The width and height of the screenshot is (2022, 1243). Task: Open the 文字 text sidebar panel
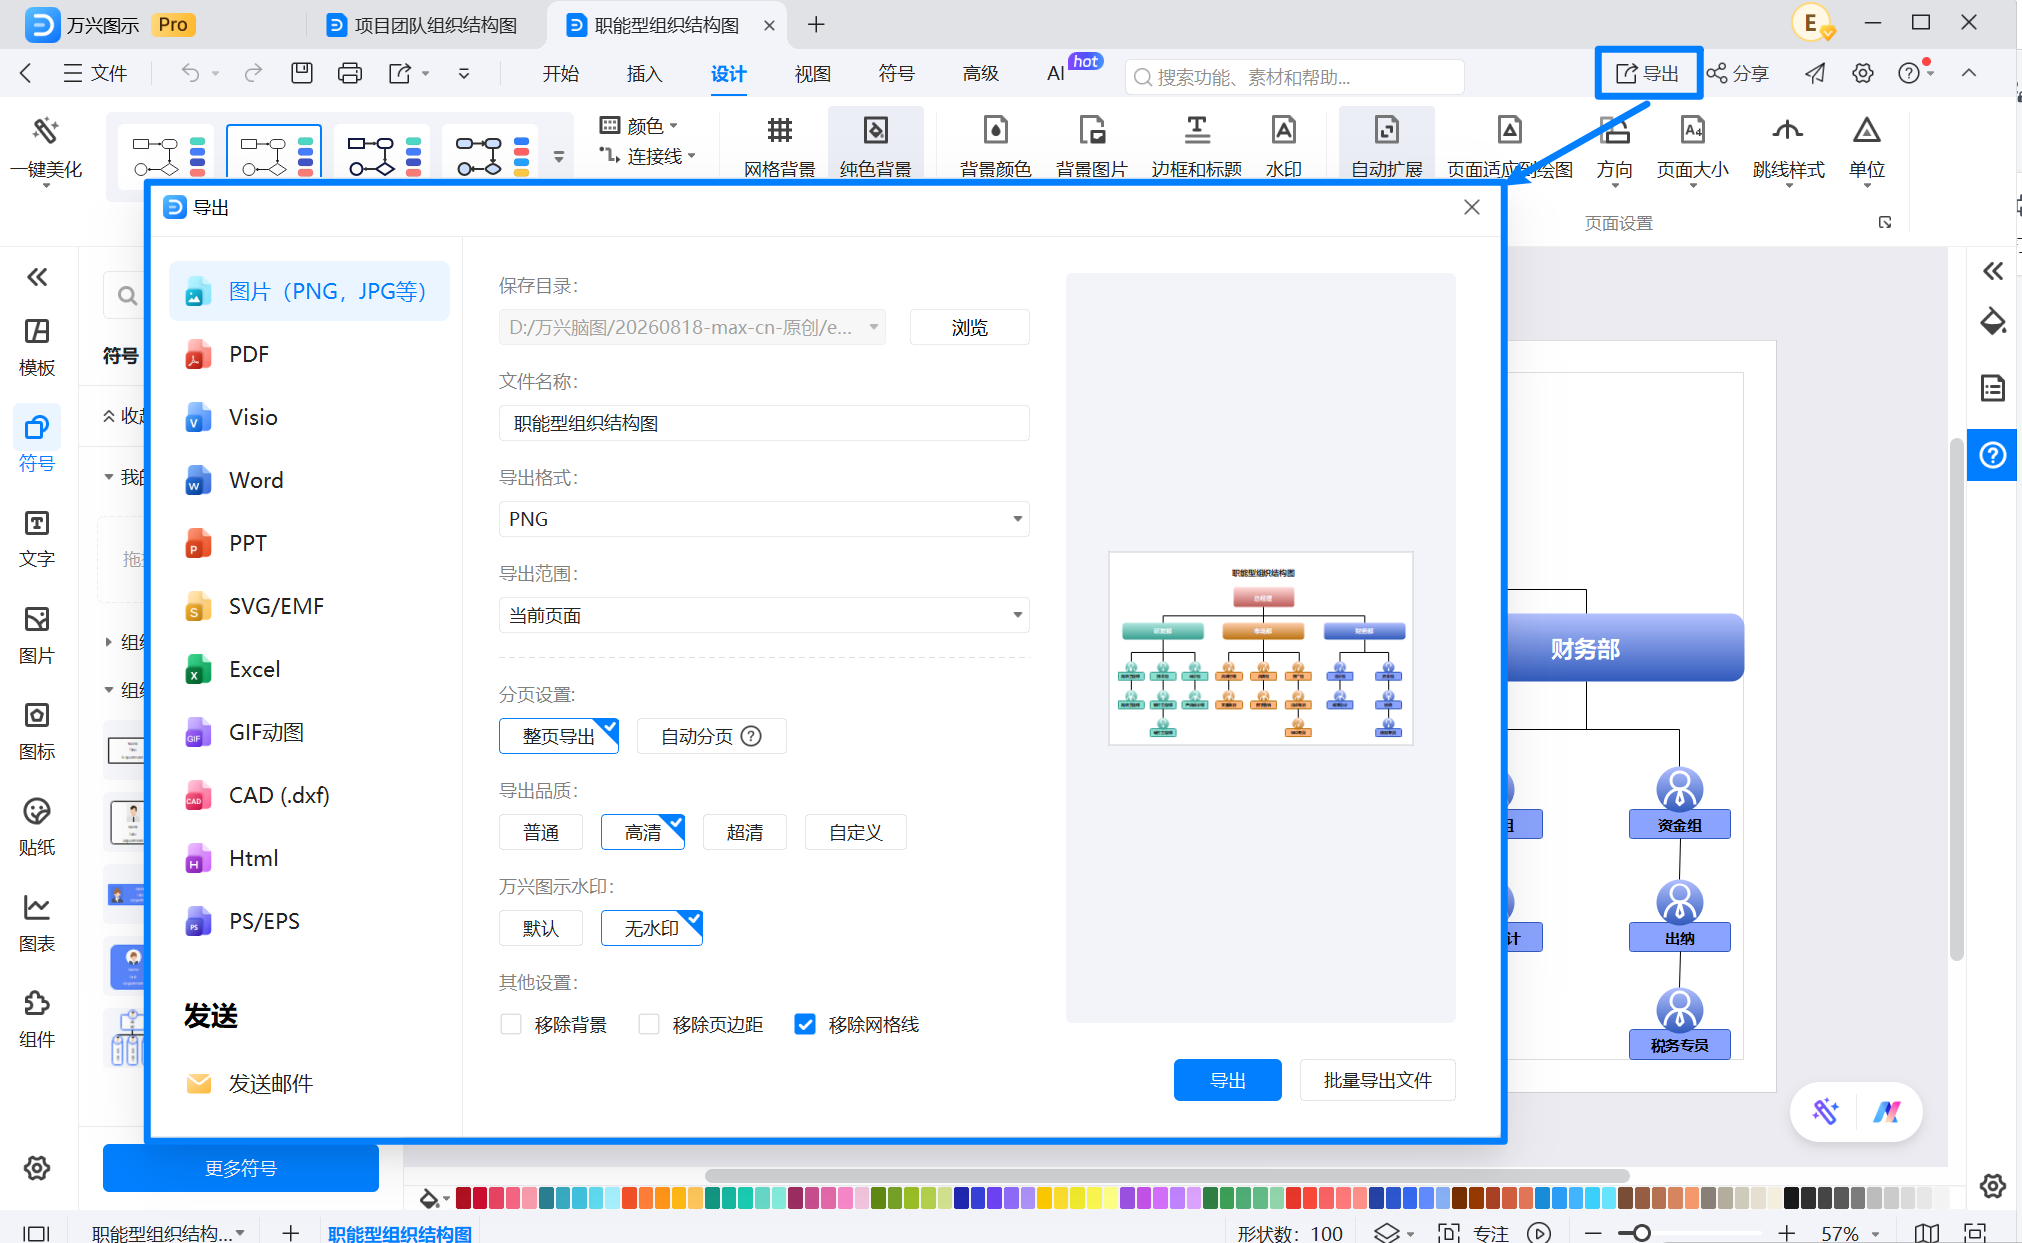pos(37,539)
